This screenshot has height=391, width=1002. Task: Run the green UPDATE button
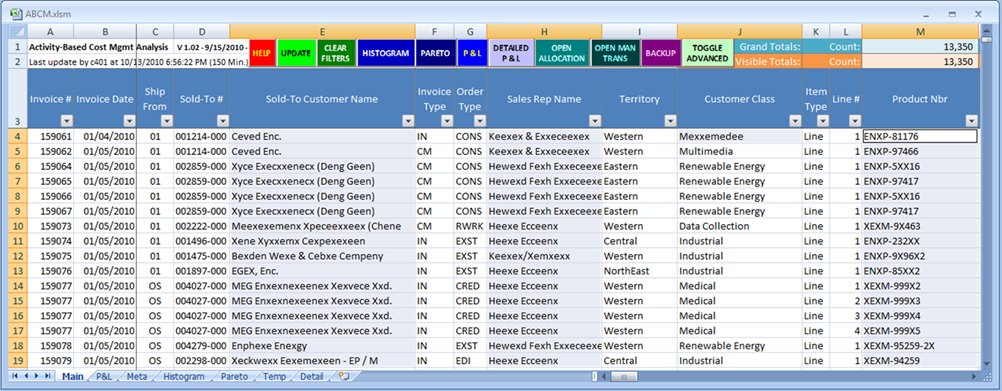click(296, 54)
